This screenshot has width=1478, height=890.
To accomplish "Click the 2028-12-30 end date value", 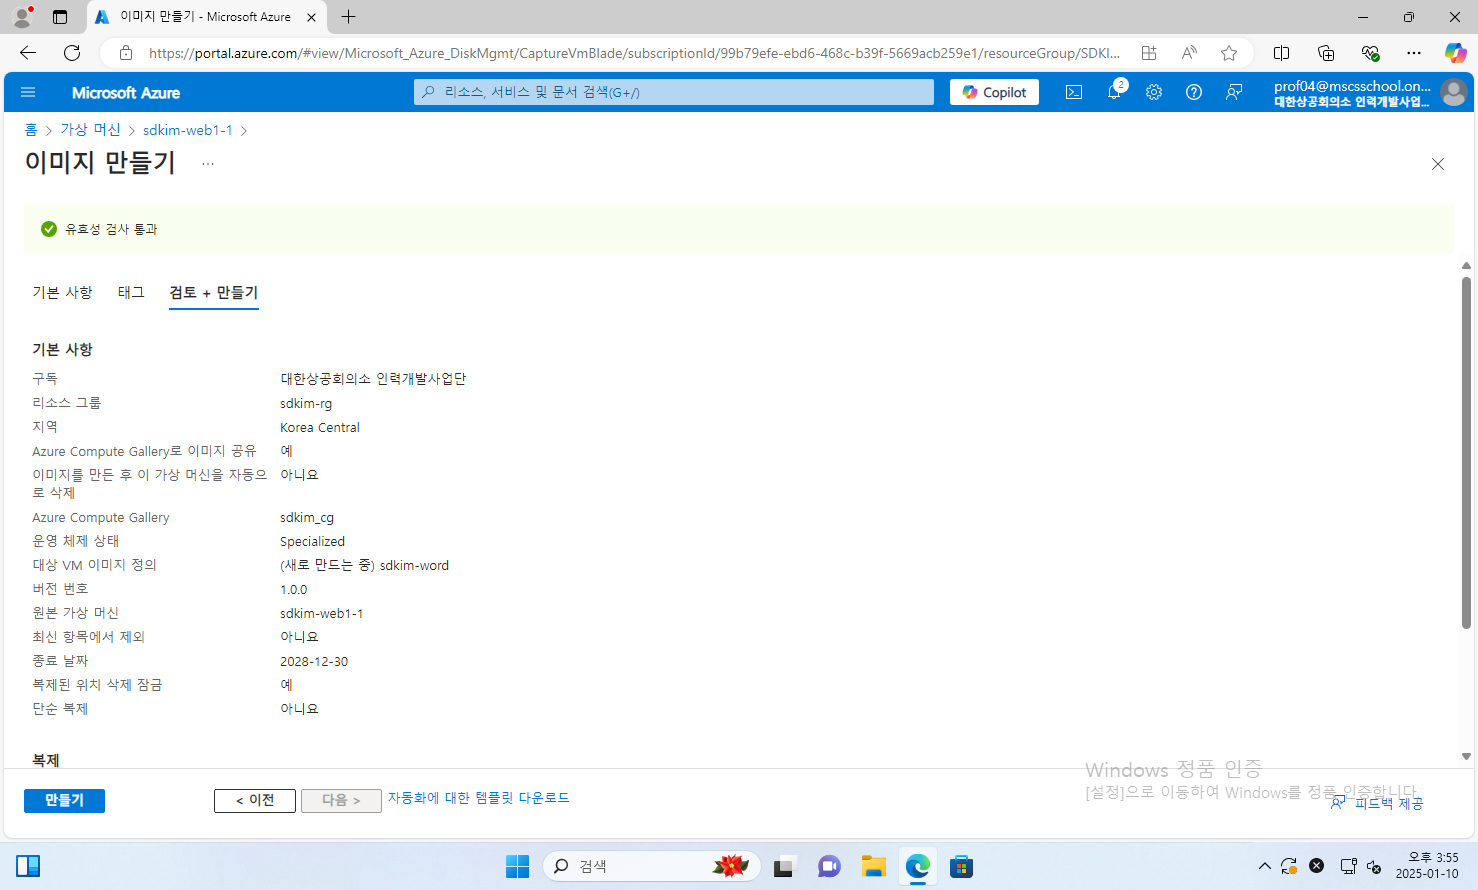I will coord(314,661).
